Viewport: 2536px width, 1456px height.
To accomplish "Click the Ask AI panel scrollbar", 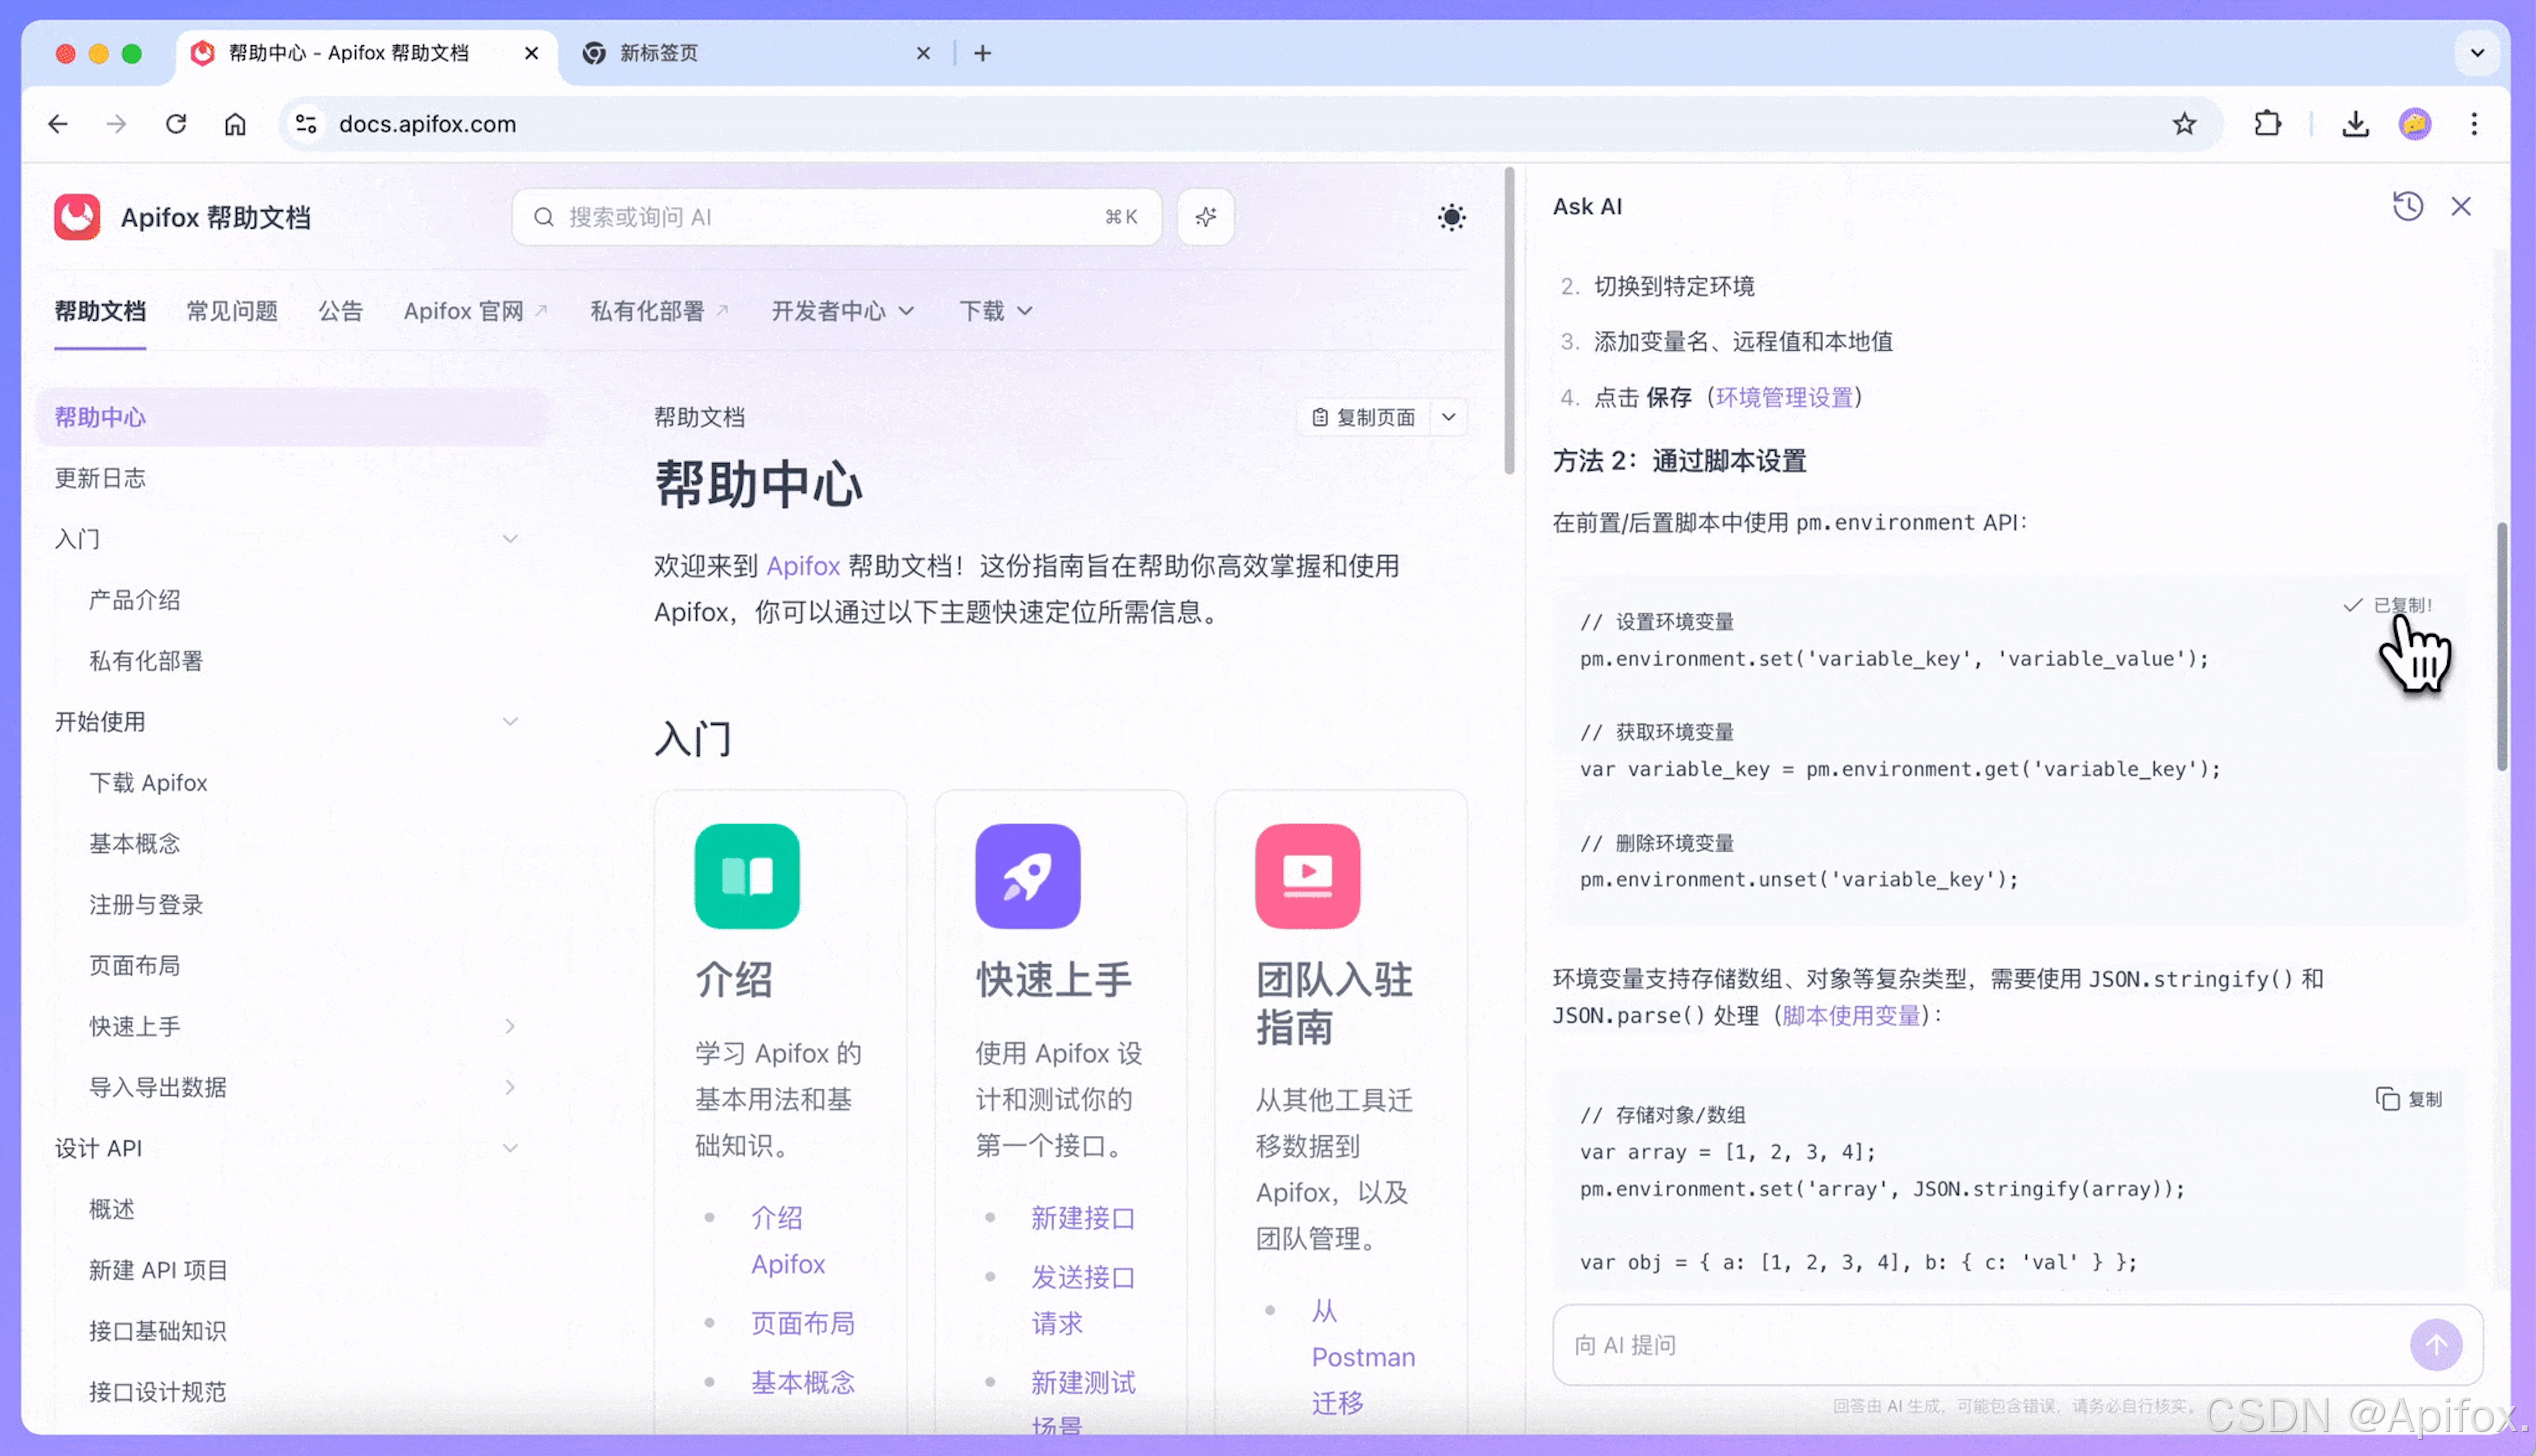I will point(2501,646).
